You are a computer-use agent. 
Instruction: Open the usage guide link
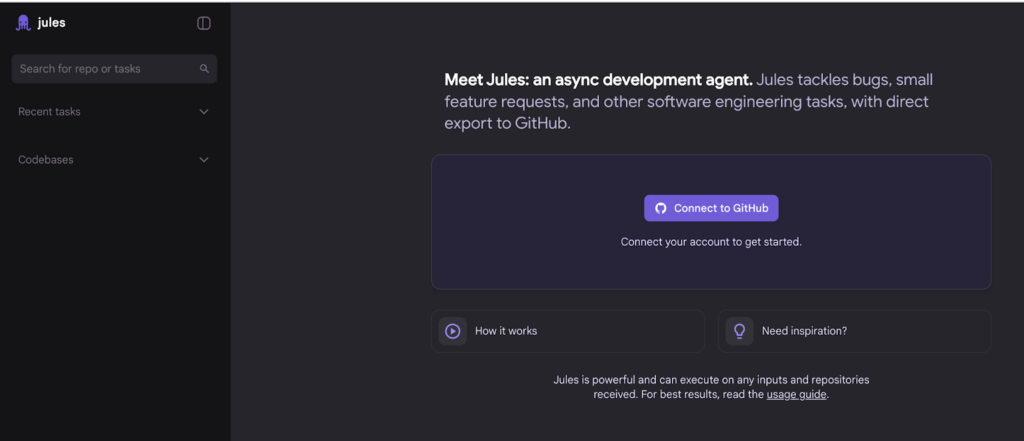(x=797, y=395)
